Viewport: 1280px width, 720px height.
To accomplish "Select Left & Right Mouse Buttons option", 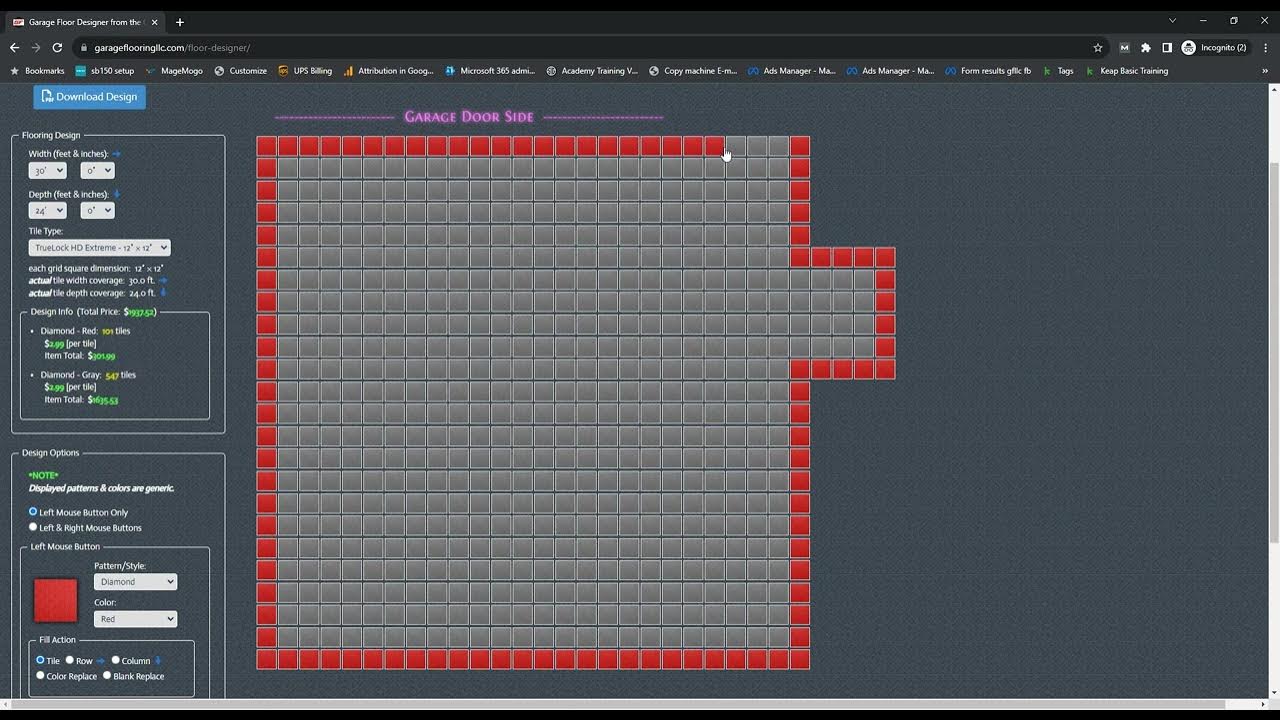I will click(x=33, y=527).
